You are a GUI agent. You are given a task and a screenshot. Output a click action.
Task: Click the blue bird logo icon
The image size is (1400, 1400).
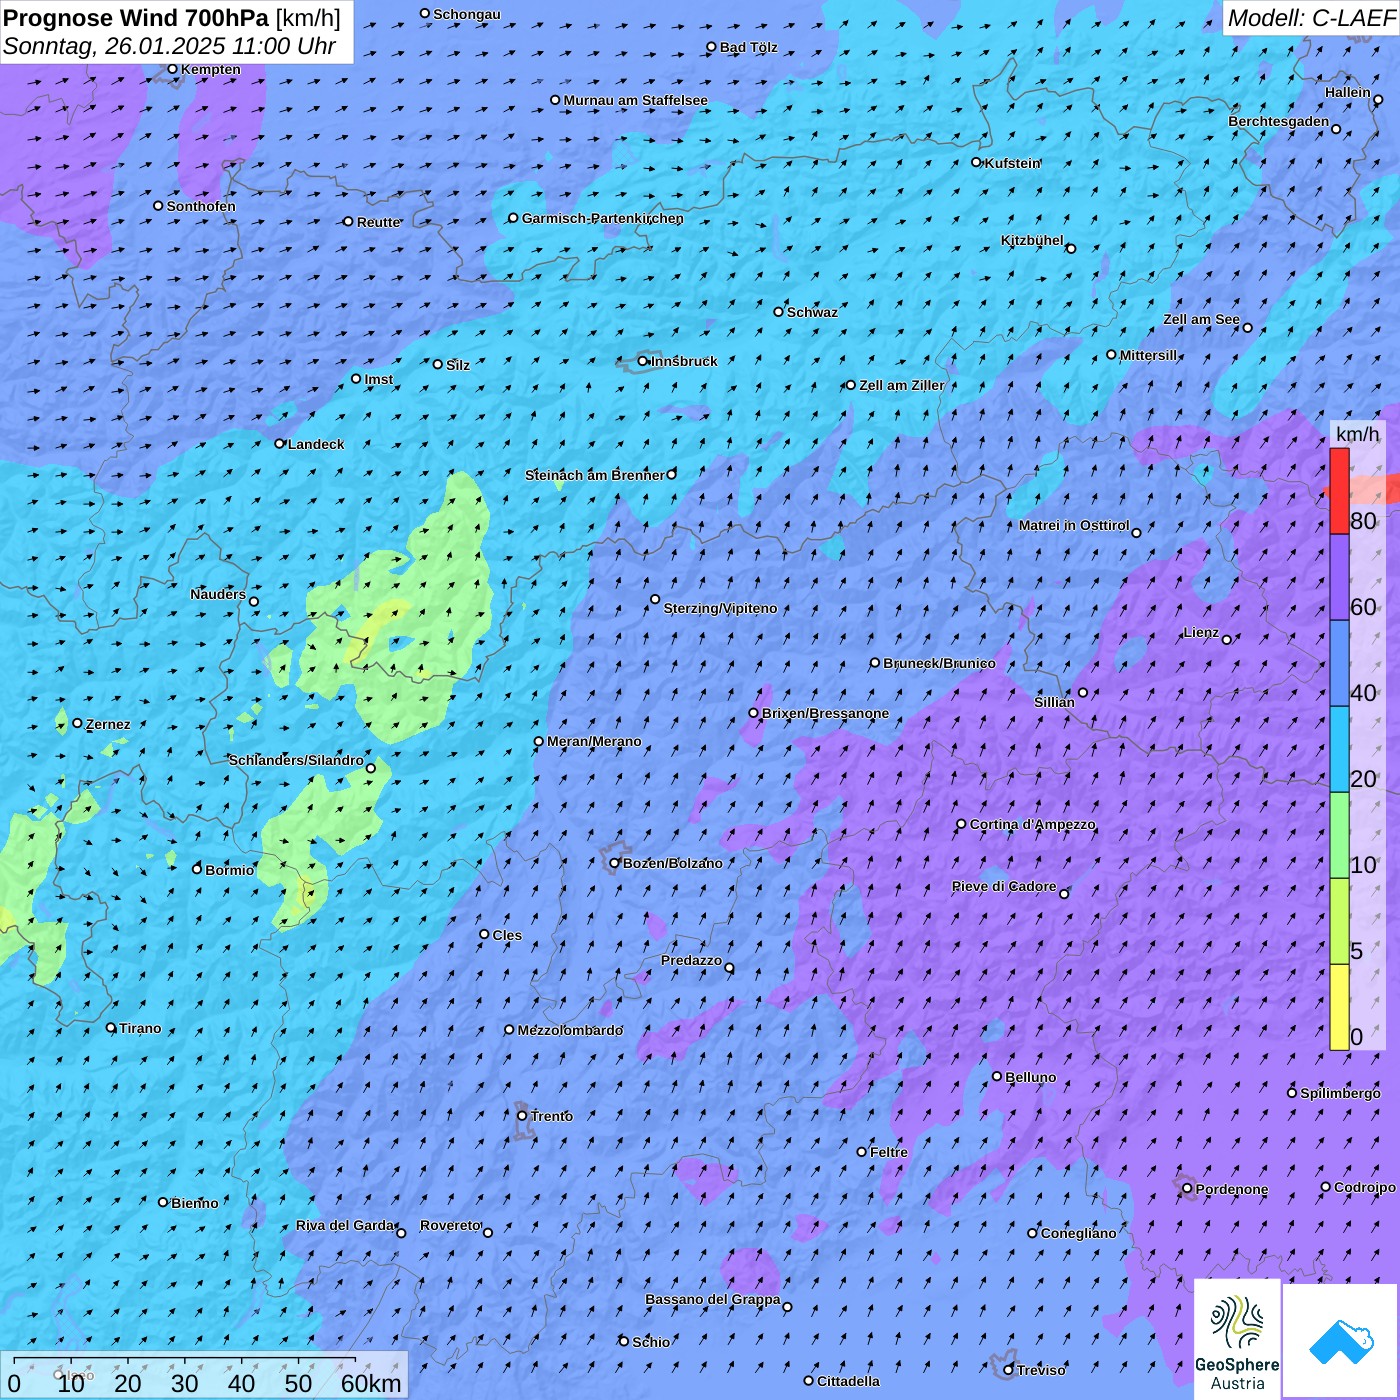[1340, 1342]
